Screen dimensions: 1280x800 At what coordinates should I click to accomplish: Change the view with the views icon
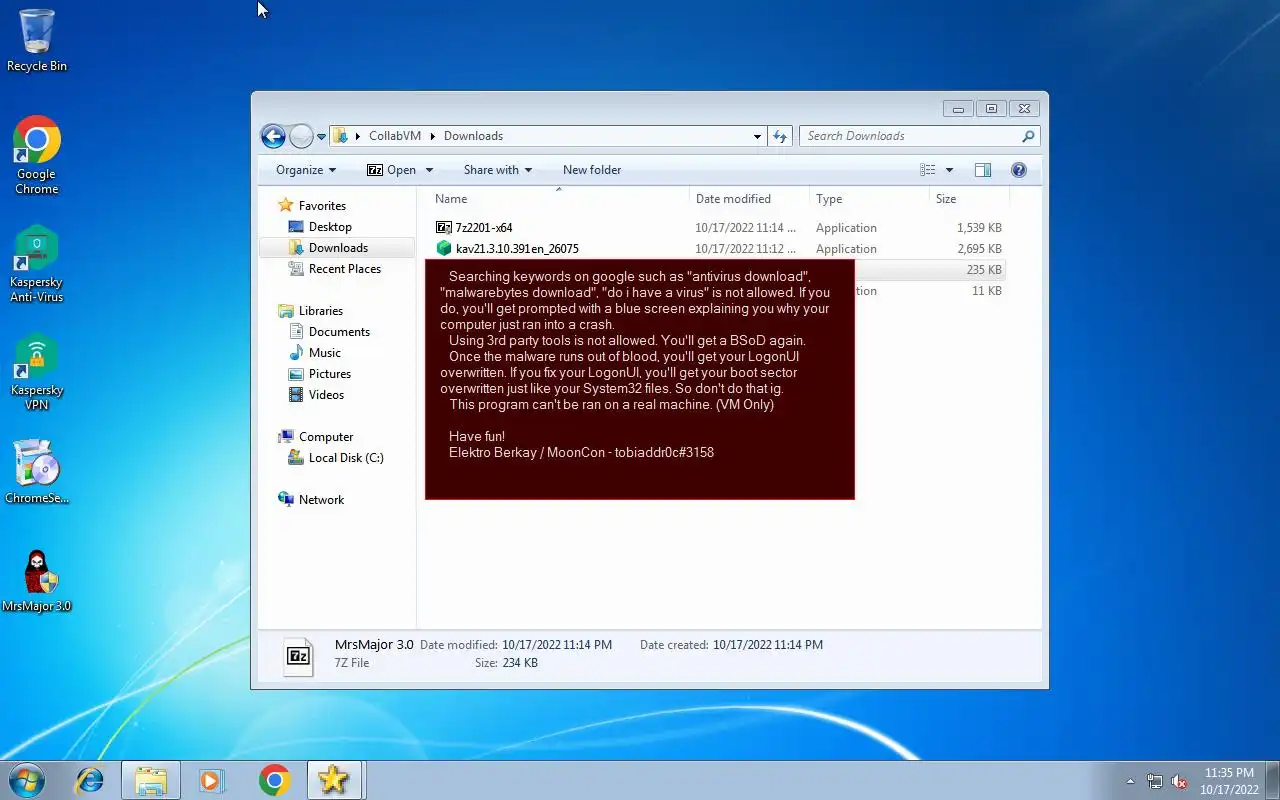[x=927, y=170]
